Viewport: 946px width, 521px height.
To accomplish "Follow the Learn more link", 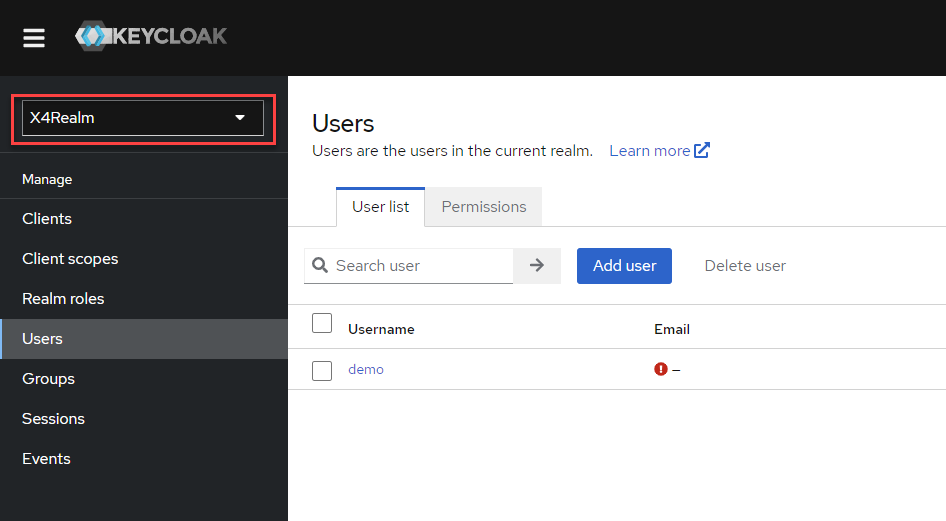I will 649,151.
